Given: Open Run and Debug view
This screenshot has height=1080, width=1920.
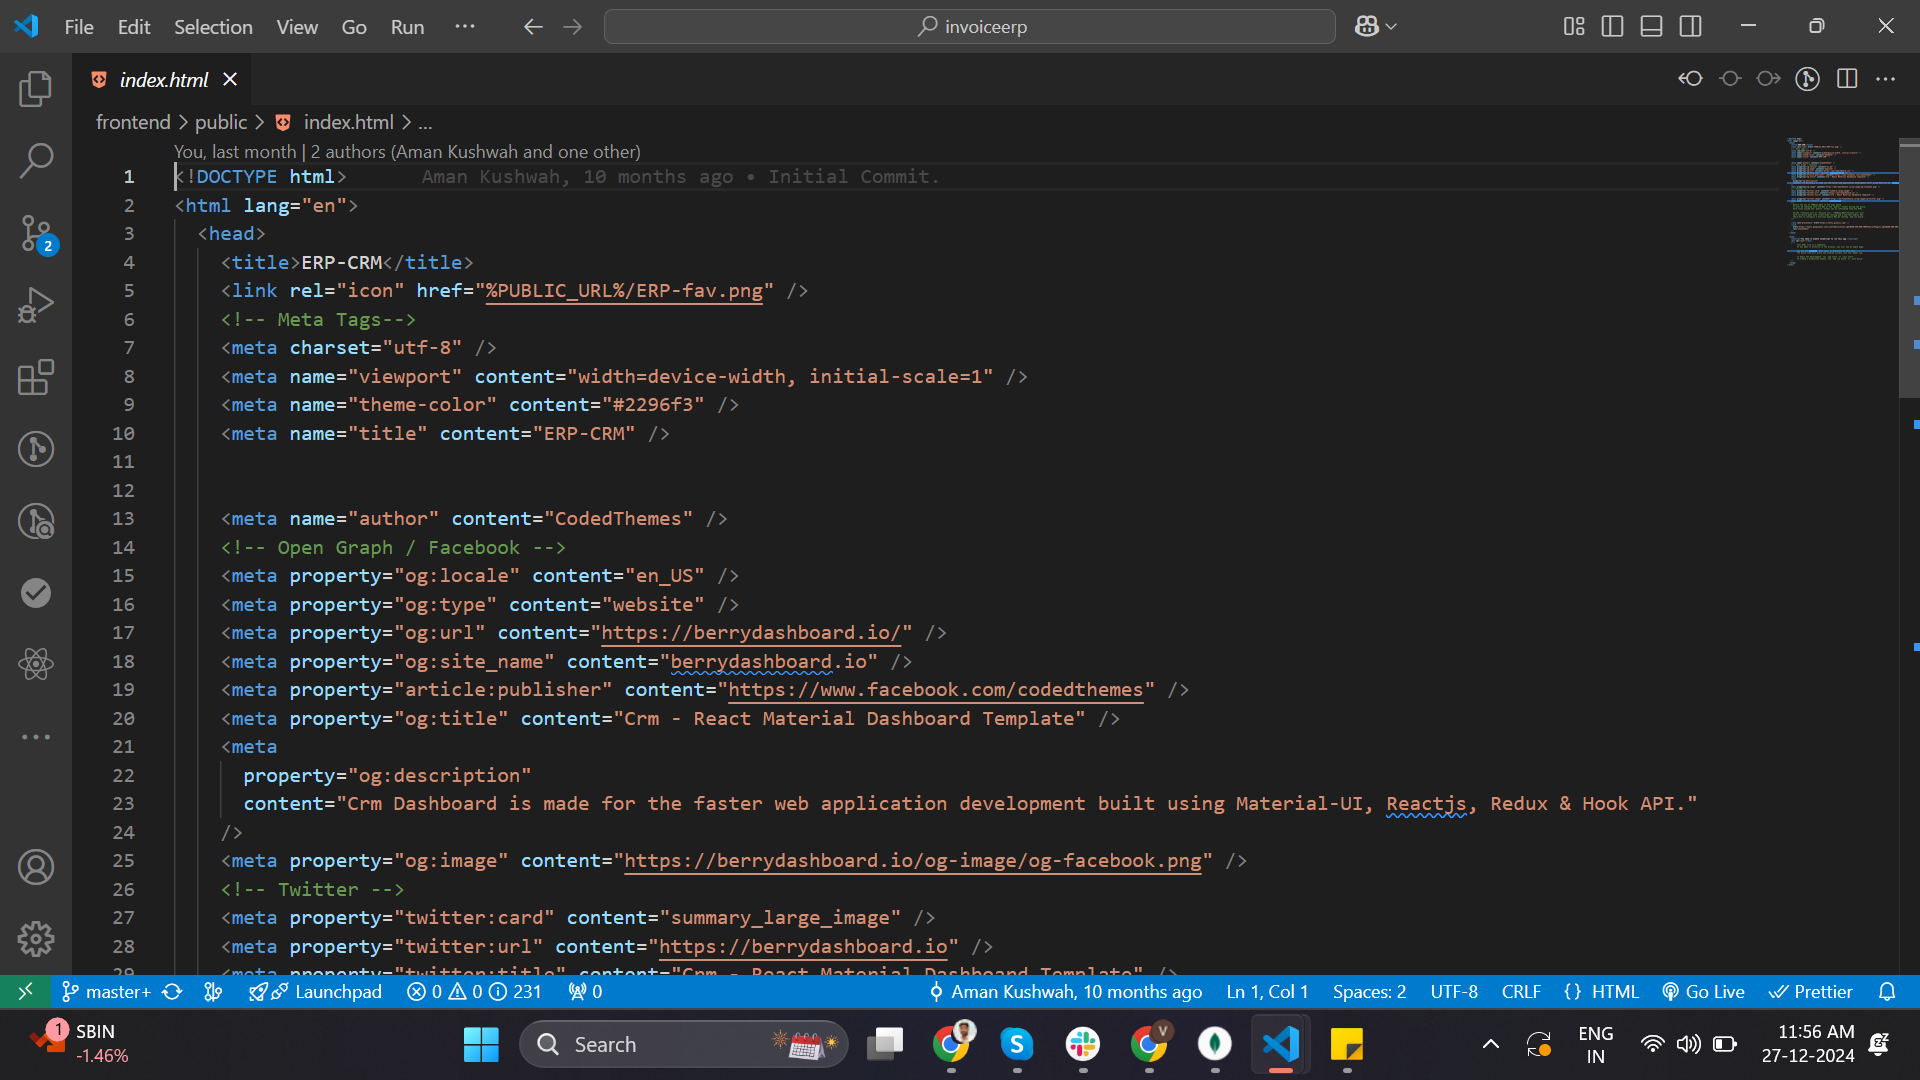Looking at the screenshot, I should click(x=36, y=305).
